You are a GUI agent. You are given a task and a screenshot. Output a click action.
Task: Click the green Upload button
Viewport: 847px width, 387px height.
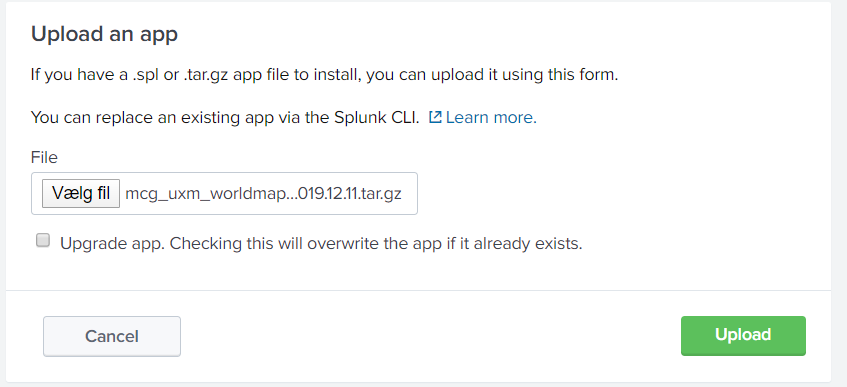(x=743, y=336)
